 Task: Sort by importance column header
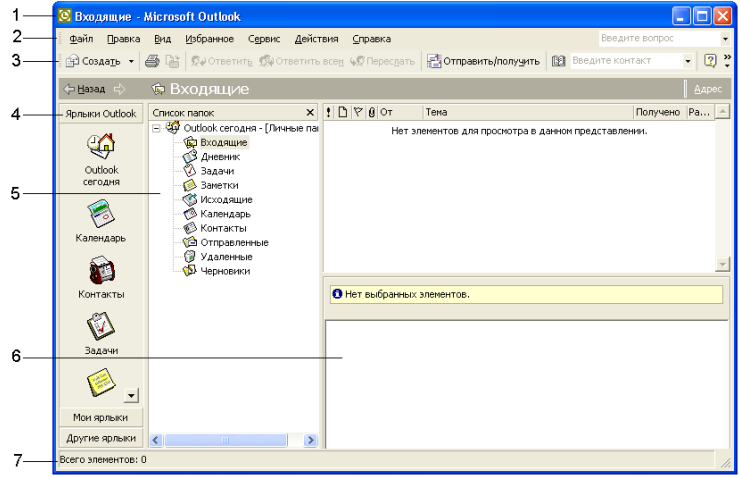pos(328,112)
